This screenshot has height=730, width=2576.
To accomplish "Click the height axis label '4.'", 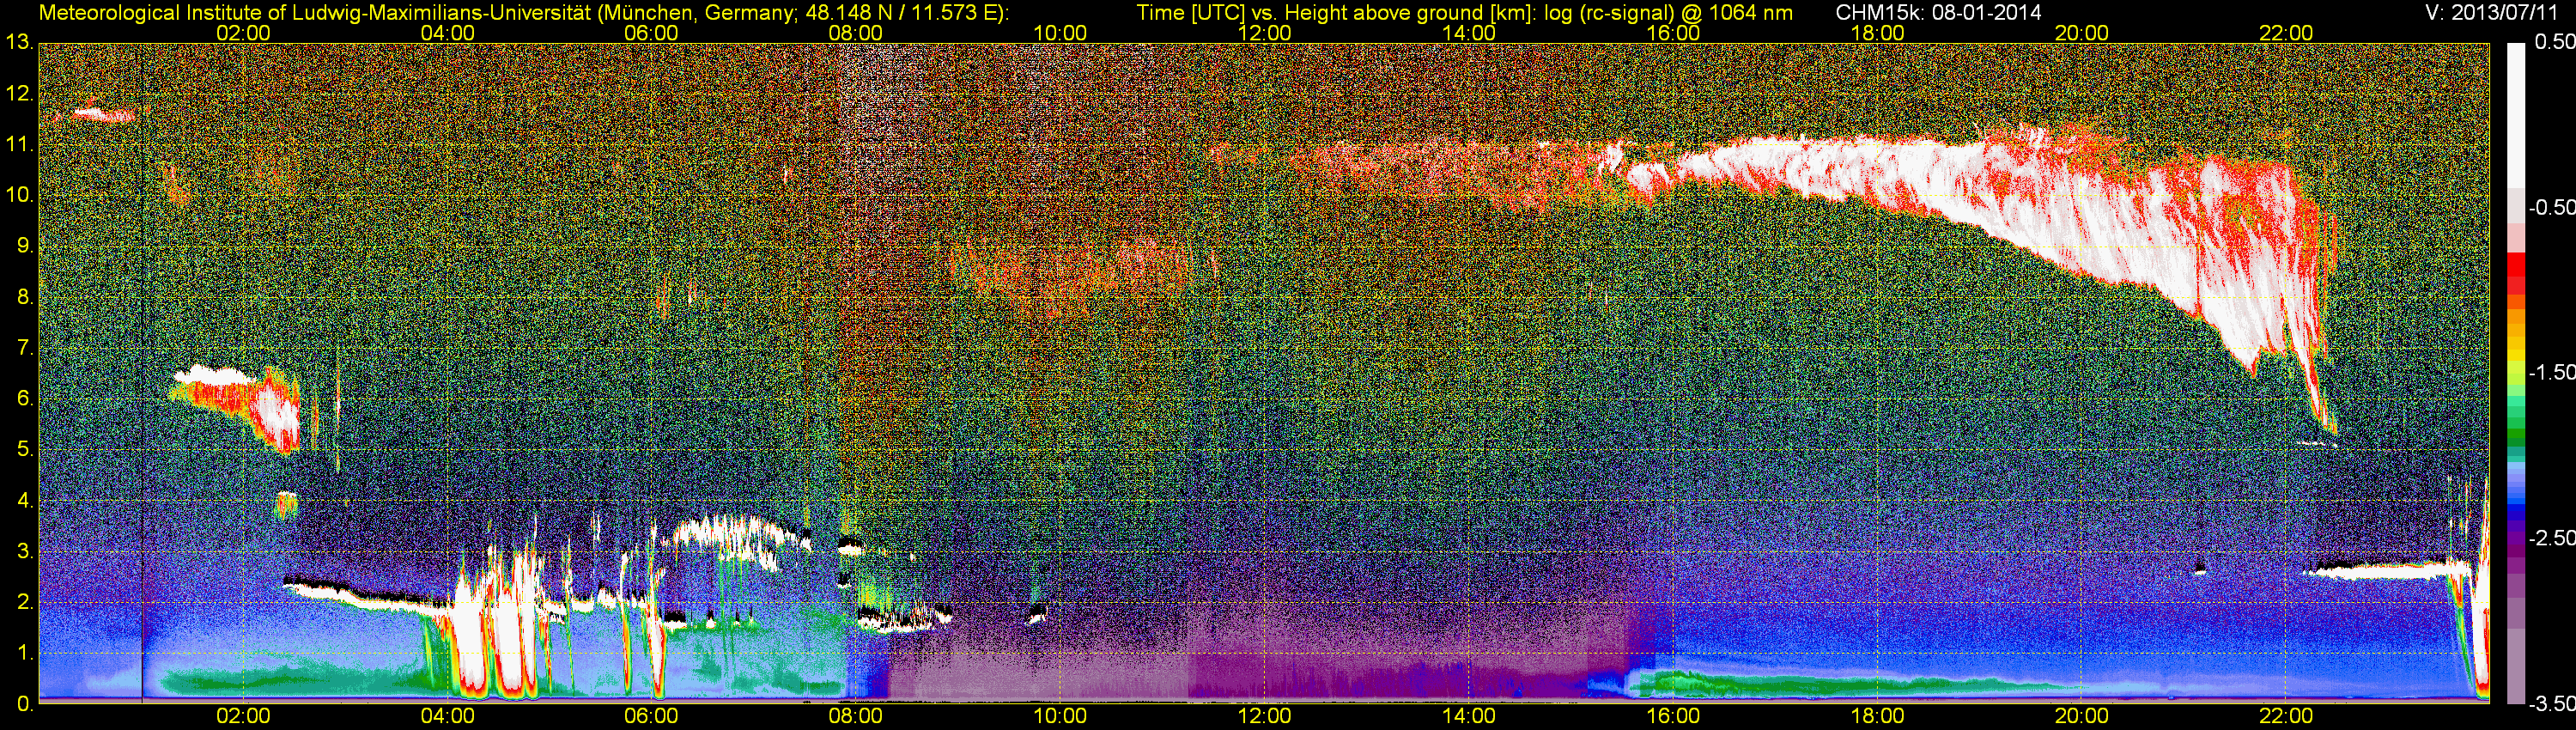I will [24, 500].
